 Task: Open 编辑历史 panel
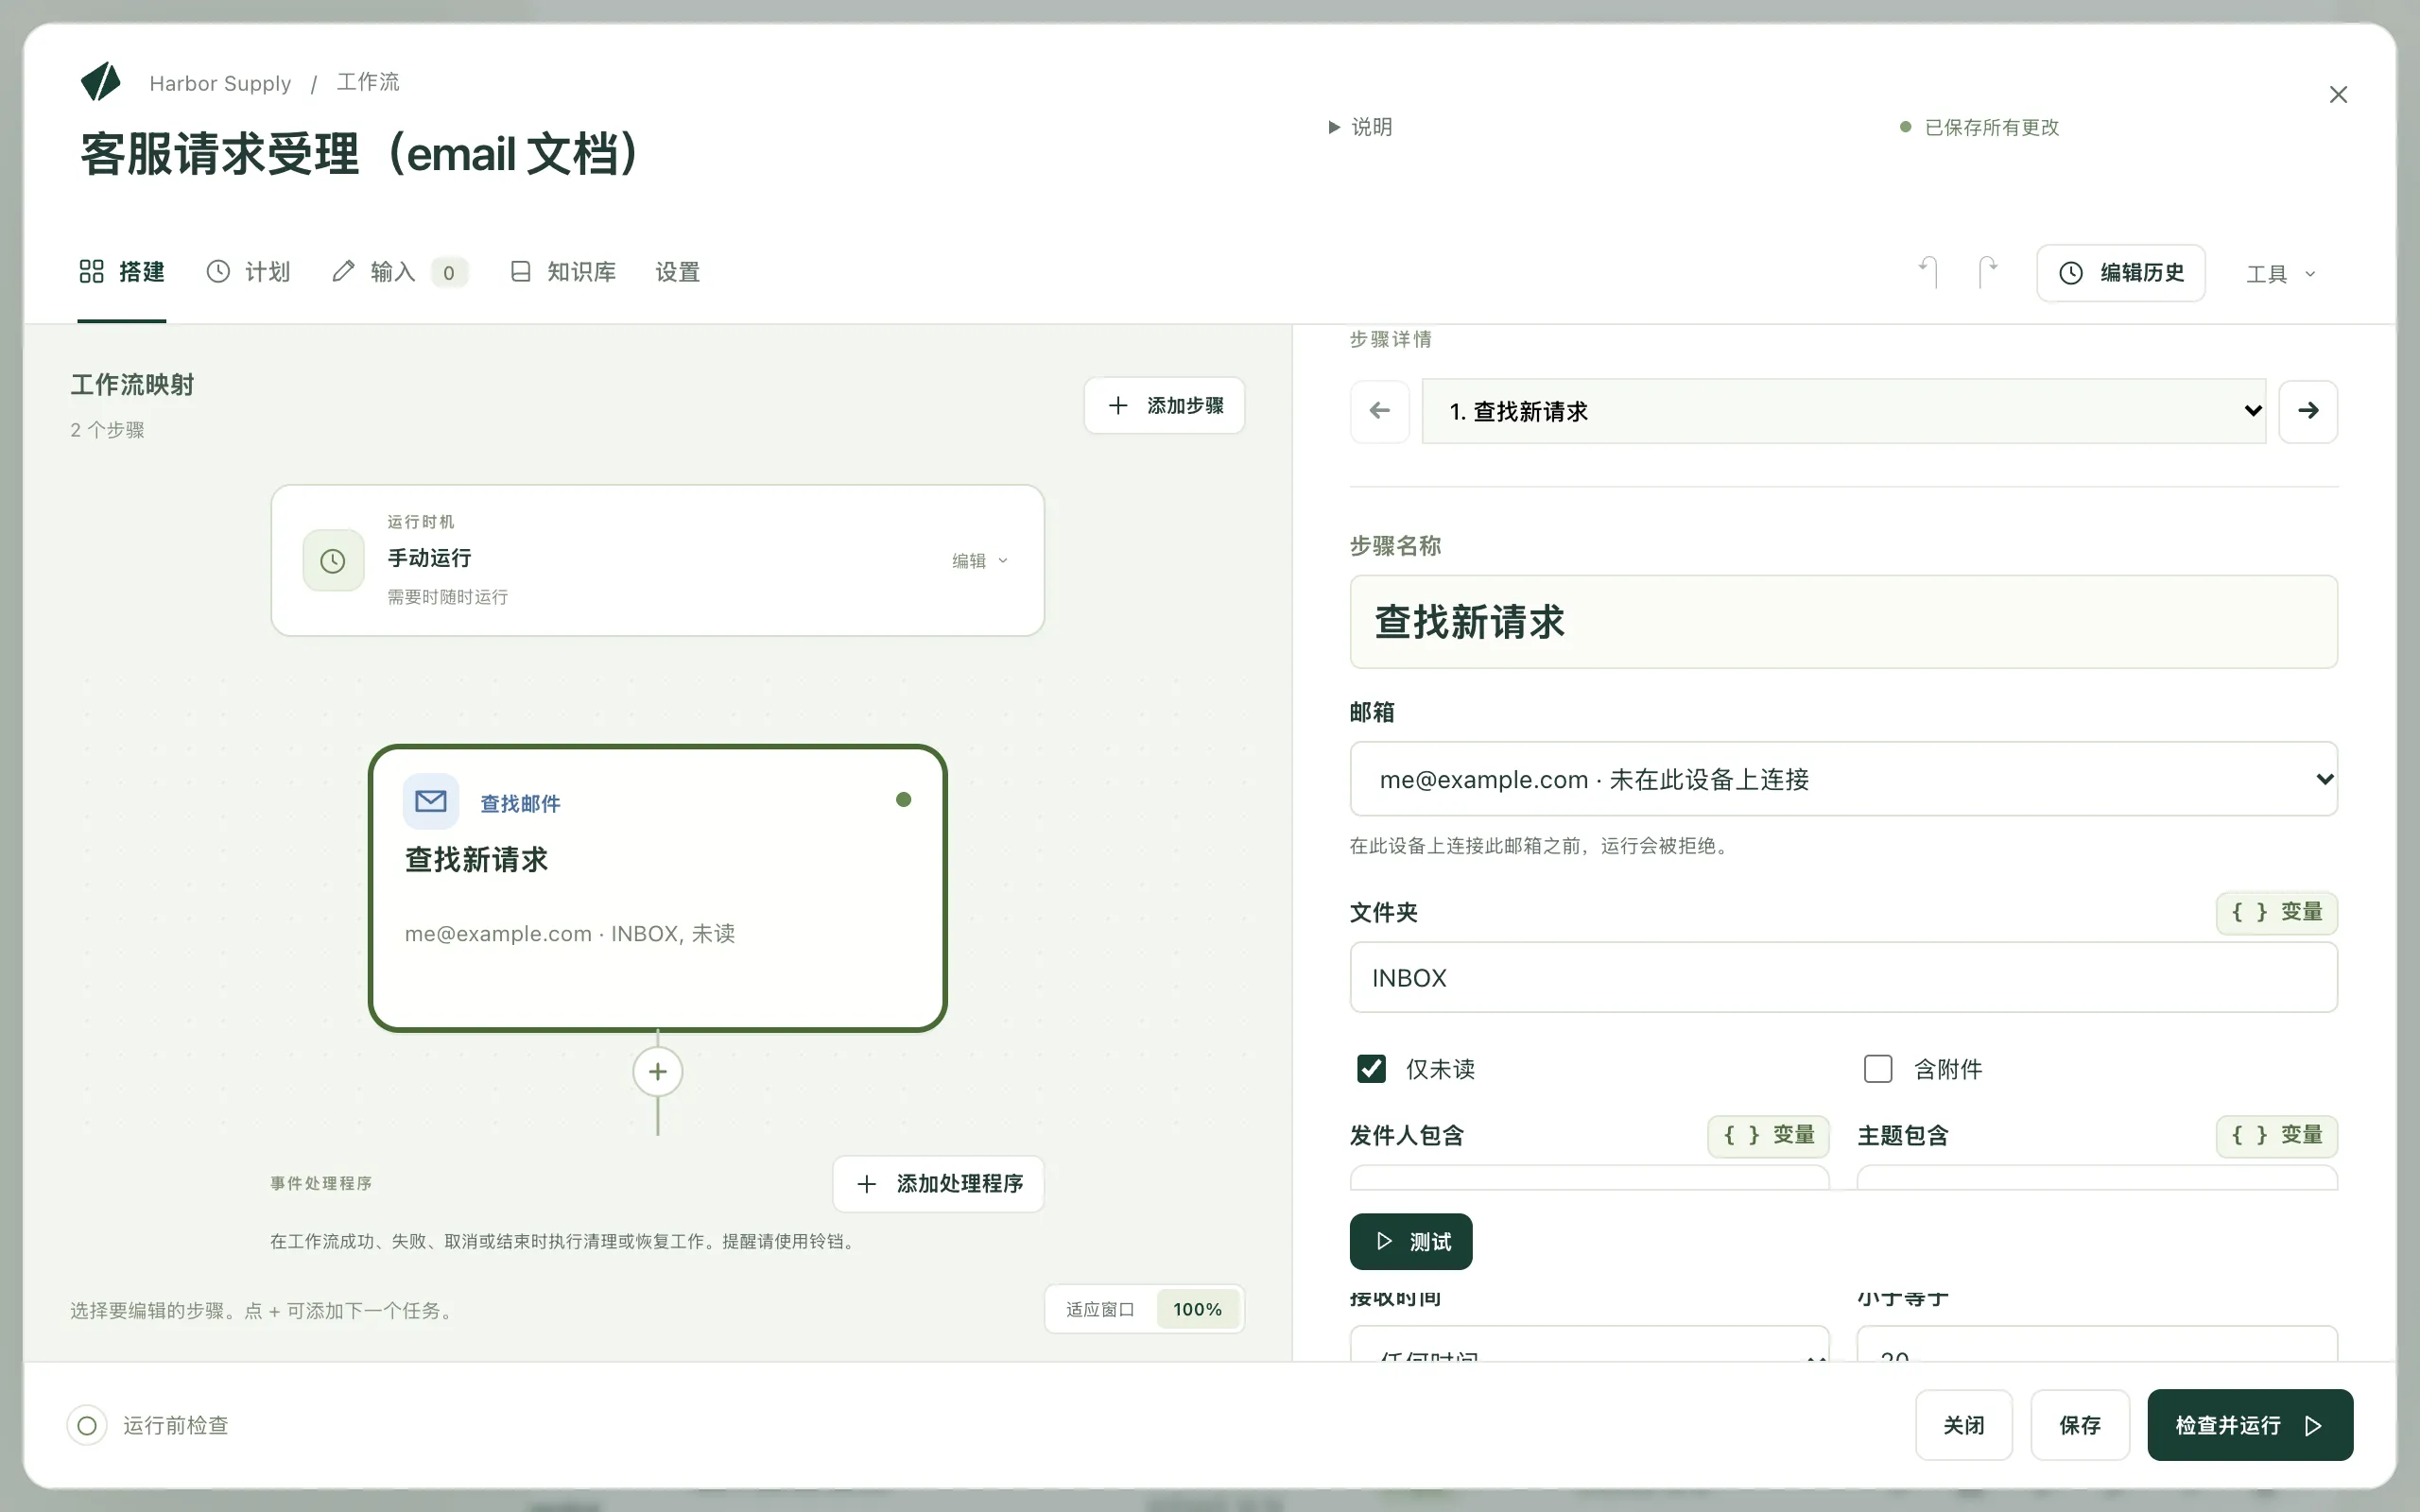2121,273
